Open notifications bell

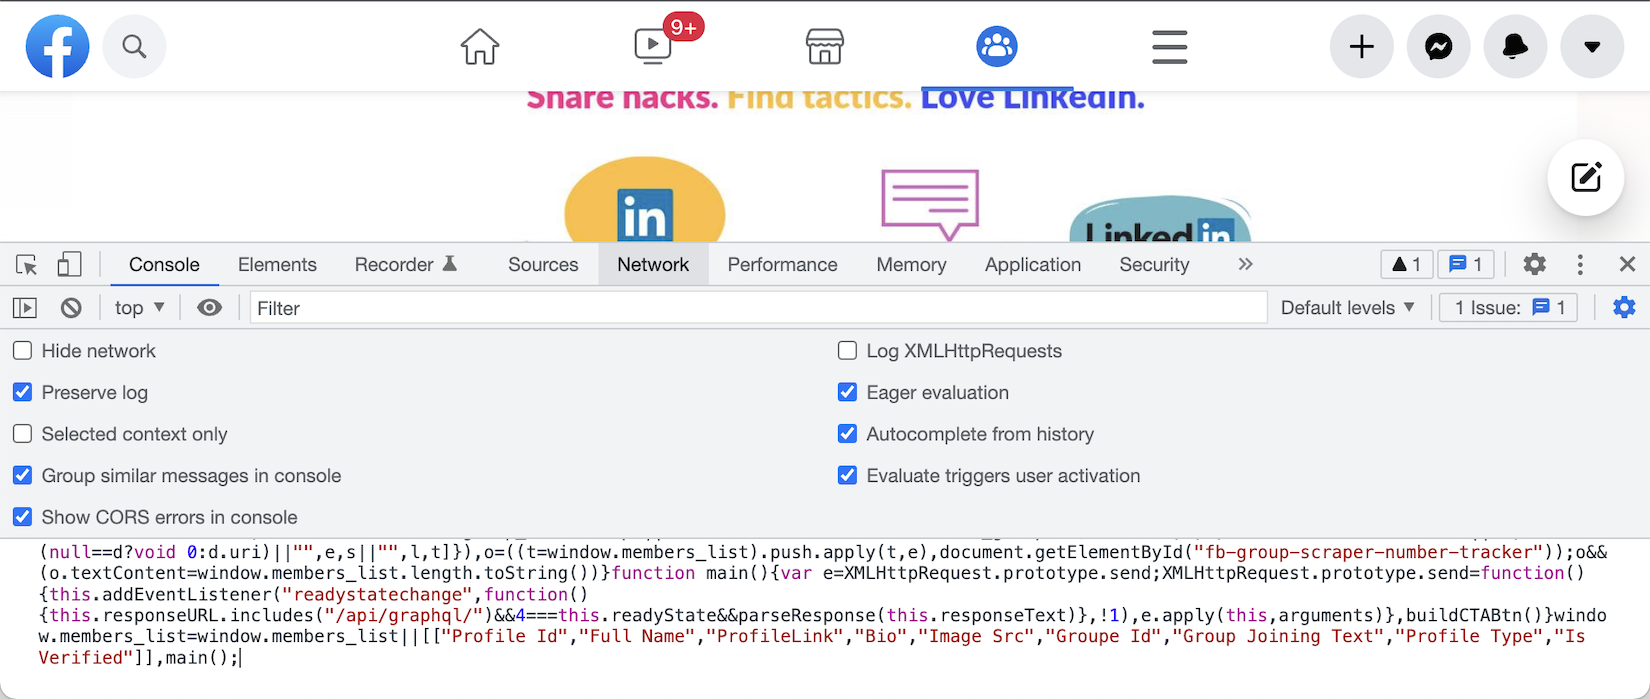coord(1515,46)
